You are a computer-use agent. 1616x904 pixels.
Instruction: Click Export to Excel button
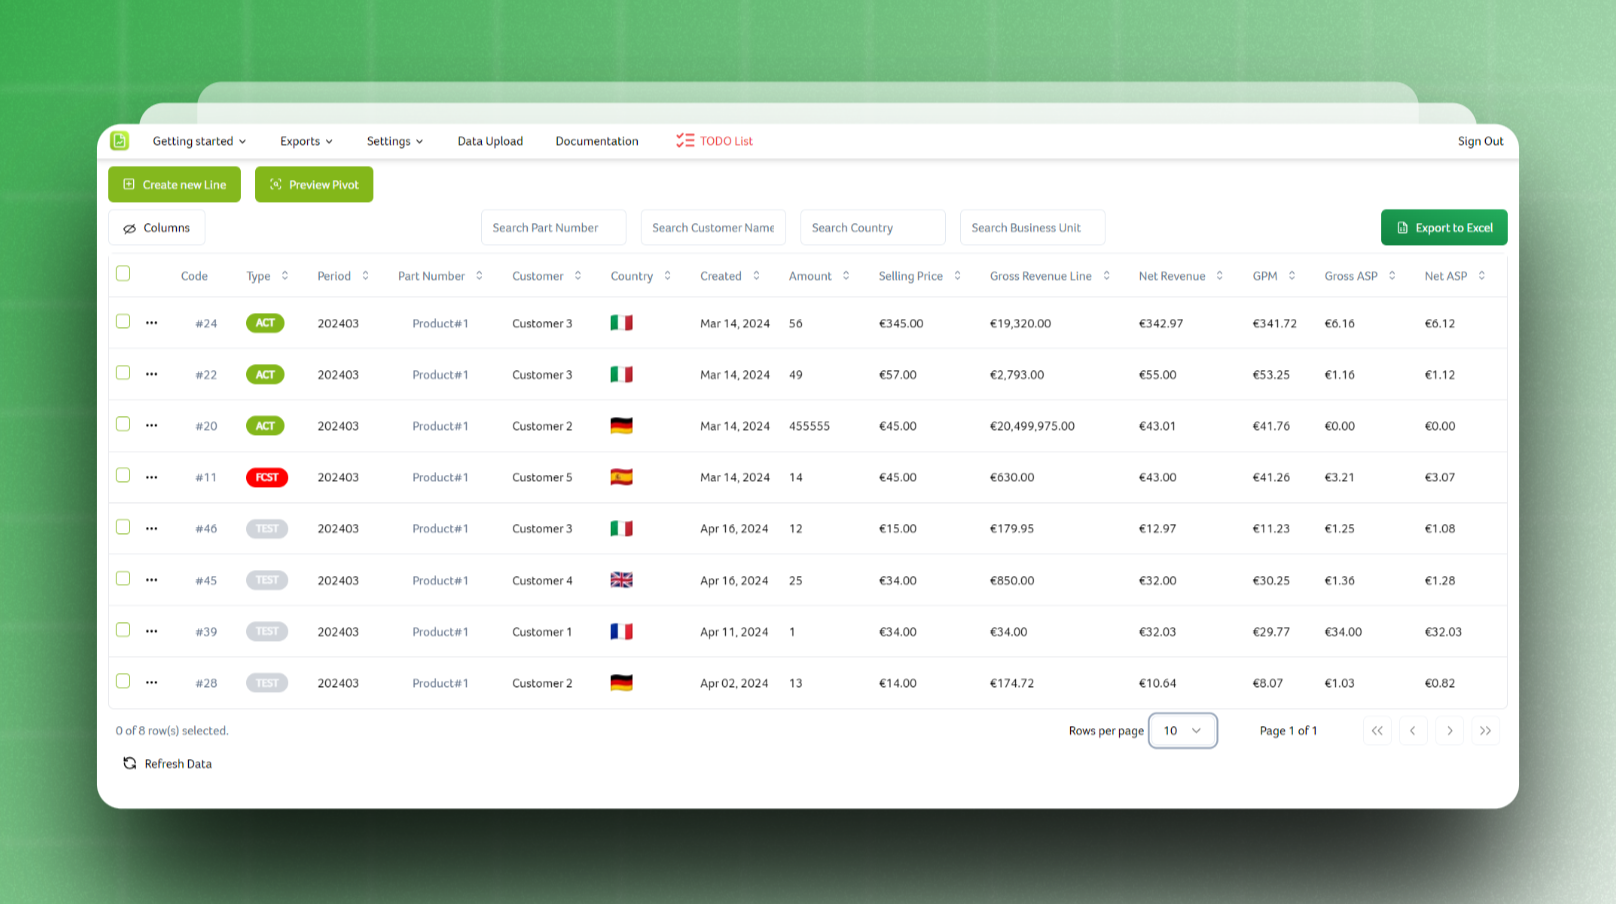tap(1444, 228)
